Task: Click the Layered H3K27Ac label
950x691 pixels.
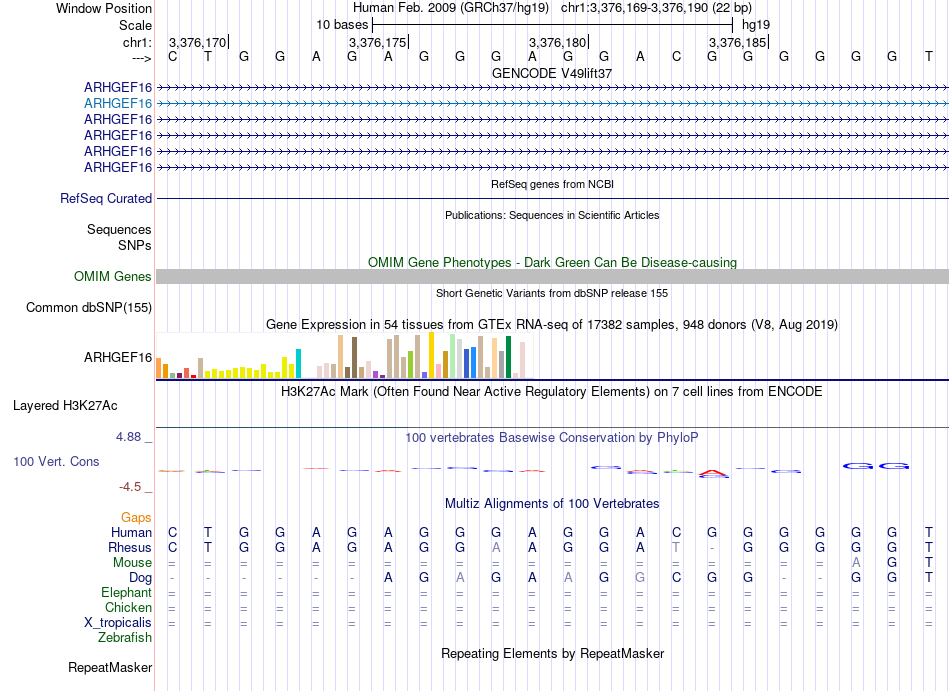Action: 65,406
